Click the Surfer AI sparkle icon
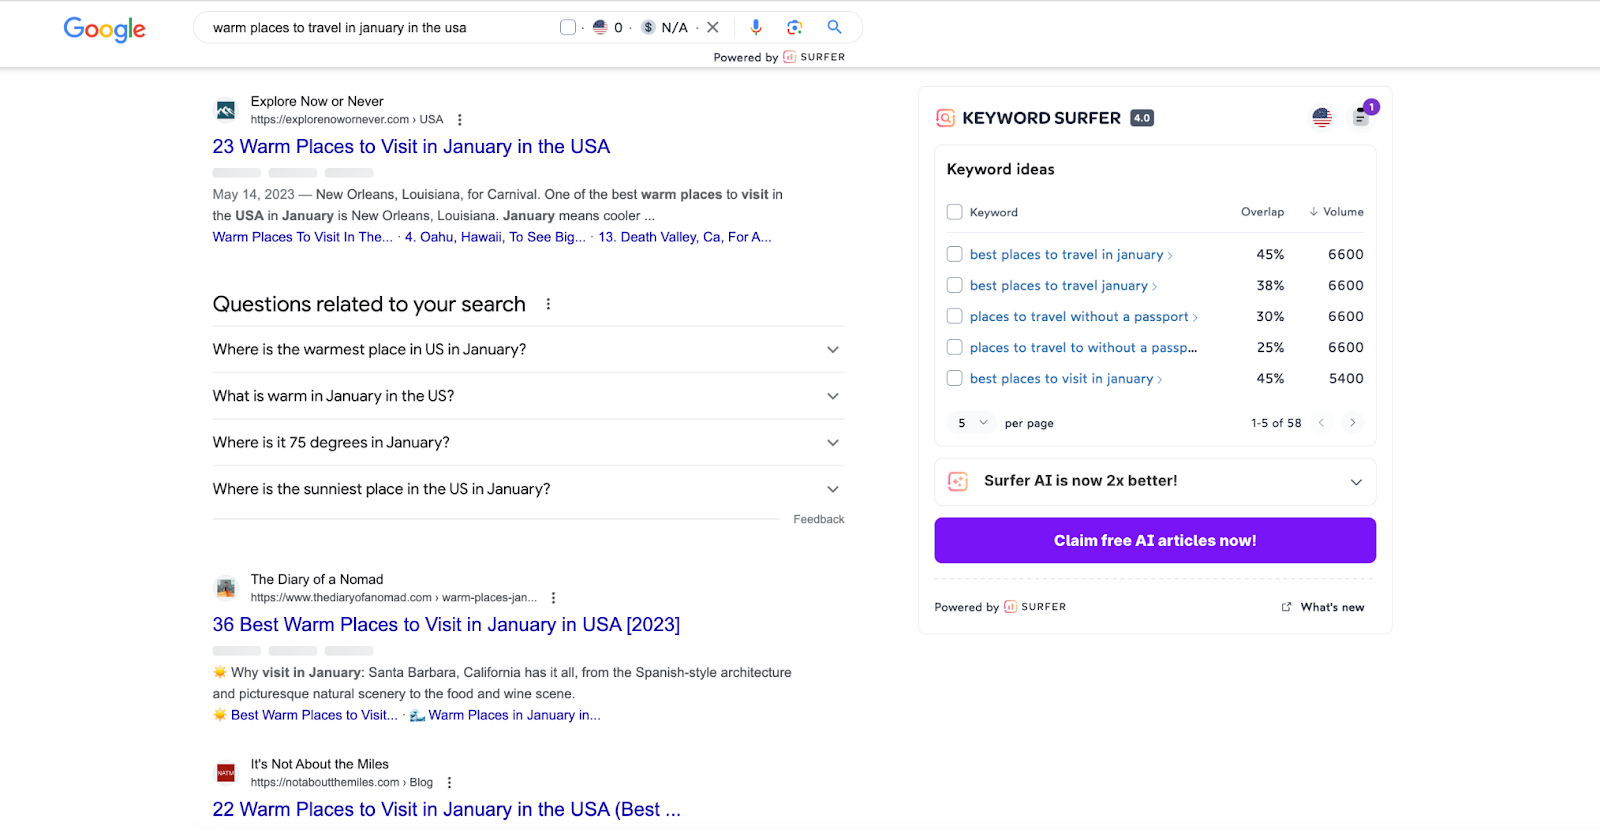The image size is (1600, 831). pos(957,481)
